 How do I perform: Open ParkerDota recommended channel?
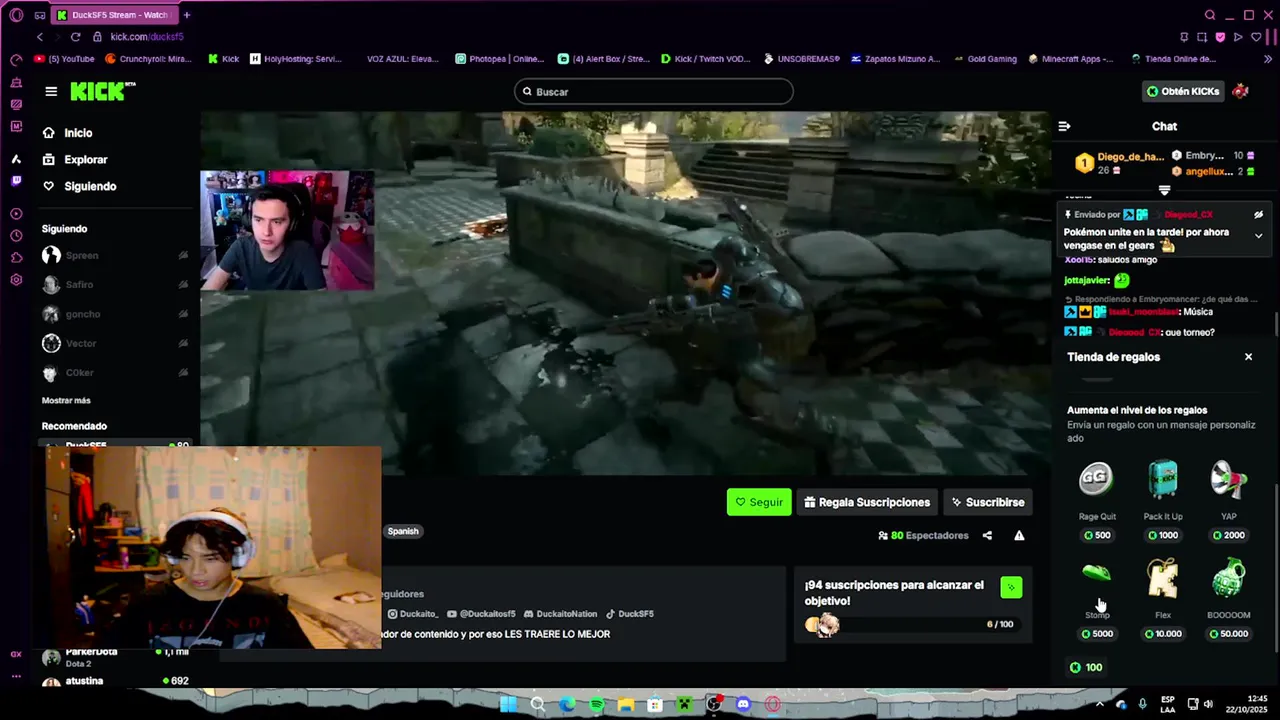coord(115,656)
